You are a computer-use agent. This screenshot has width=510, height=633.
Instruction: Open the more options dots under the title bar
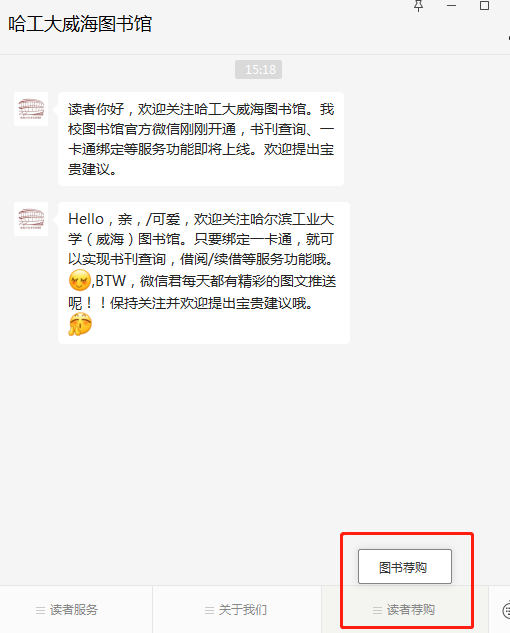click(508, 38)
